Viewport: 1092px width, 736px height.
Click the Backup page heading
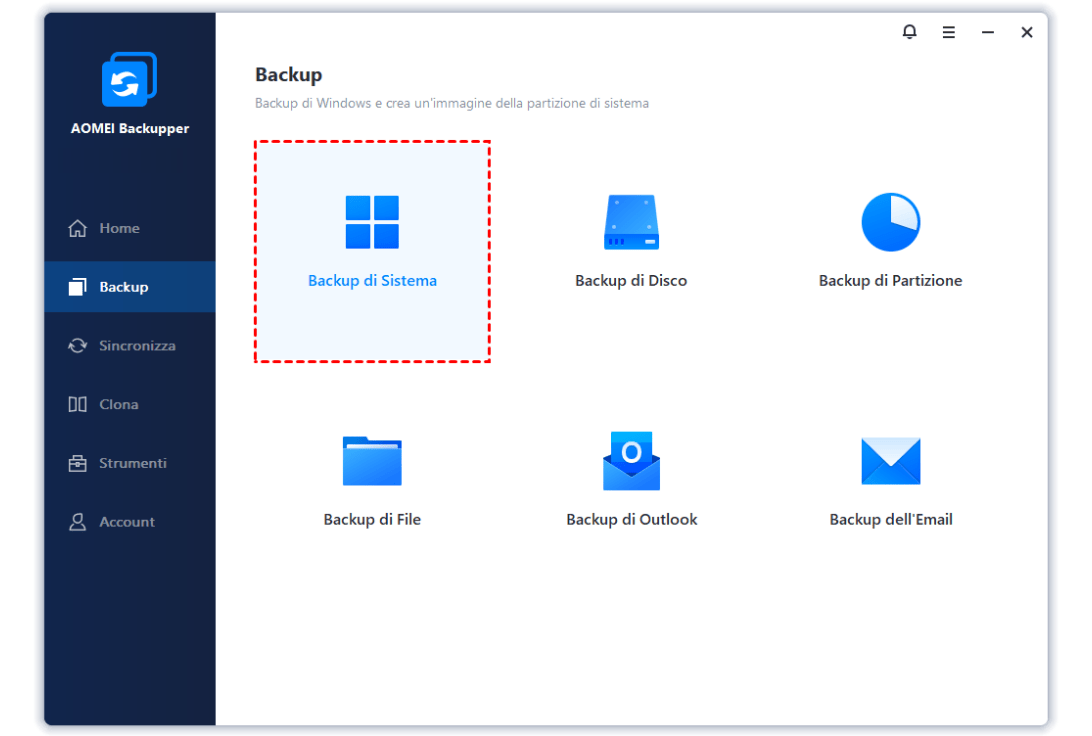pyautogui.click(x=288, y=75)
